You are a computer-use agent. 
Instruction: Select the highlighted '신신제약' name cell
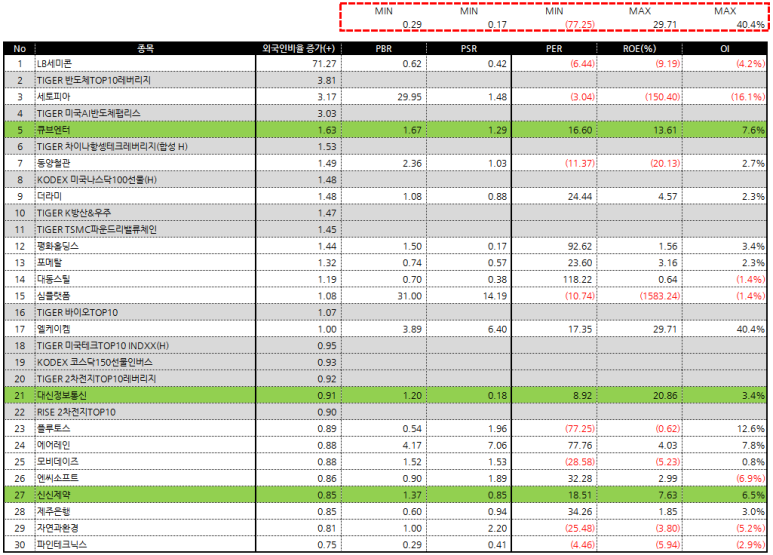(54, 495)
